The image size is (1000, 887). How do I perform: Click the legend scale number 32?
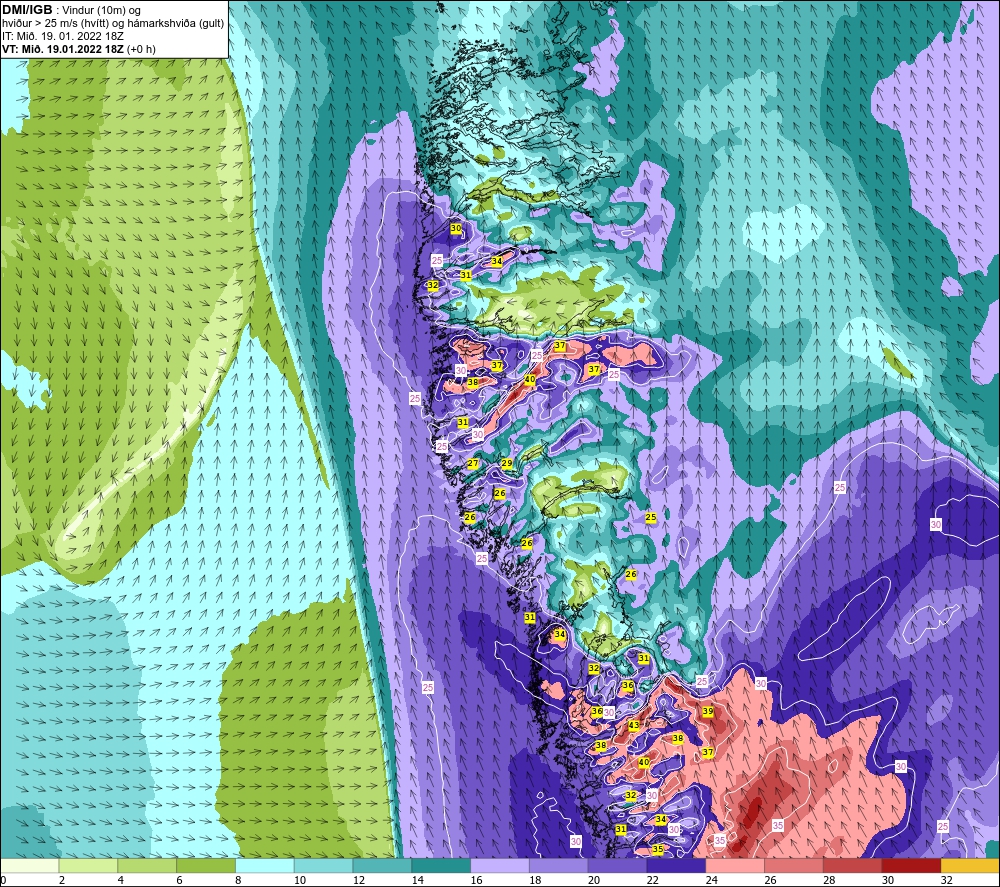(x=946, y=880)
